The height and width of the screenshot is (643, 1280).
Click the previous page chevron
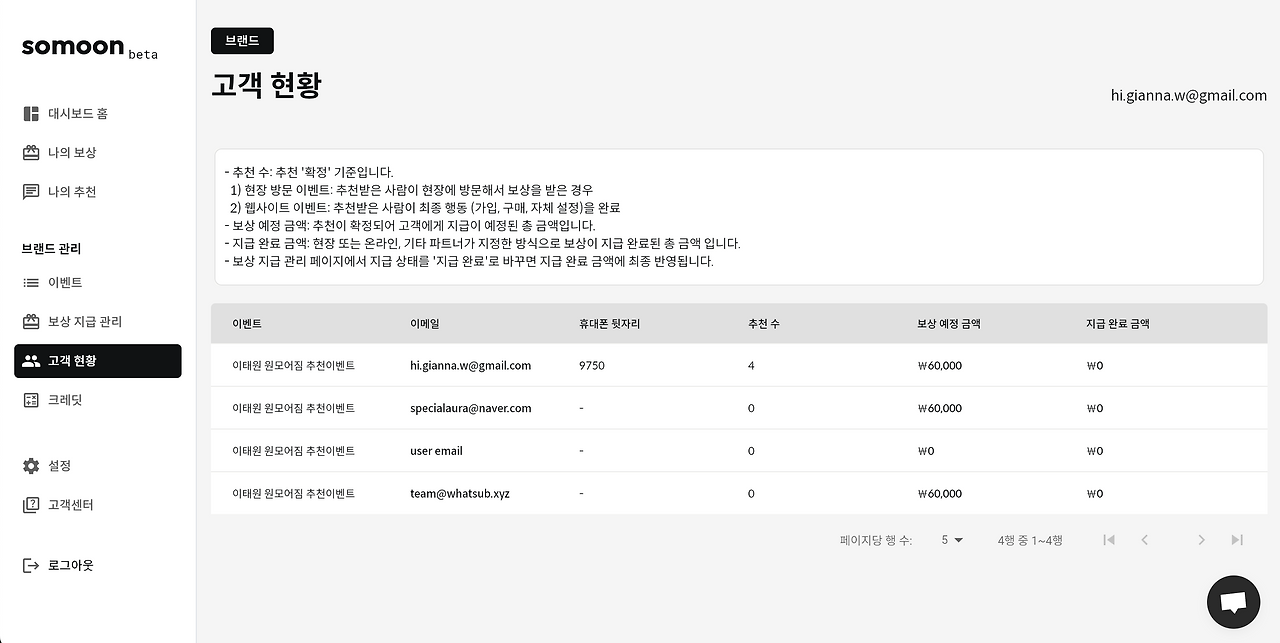[x=1145, y=539]
